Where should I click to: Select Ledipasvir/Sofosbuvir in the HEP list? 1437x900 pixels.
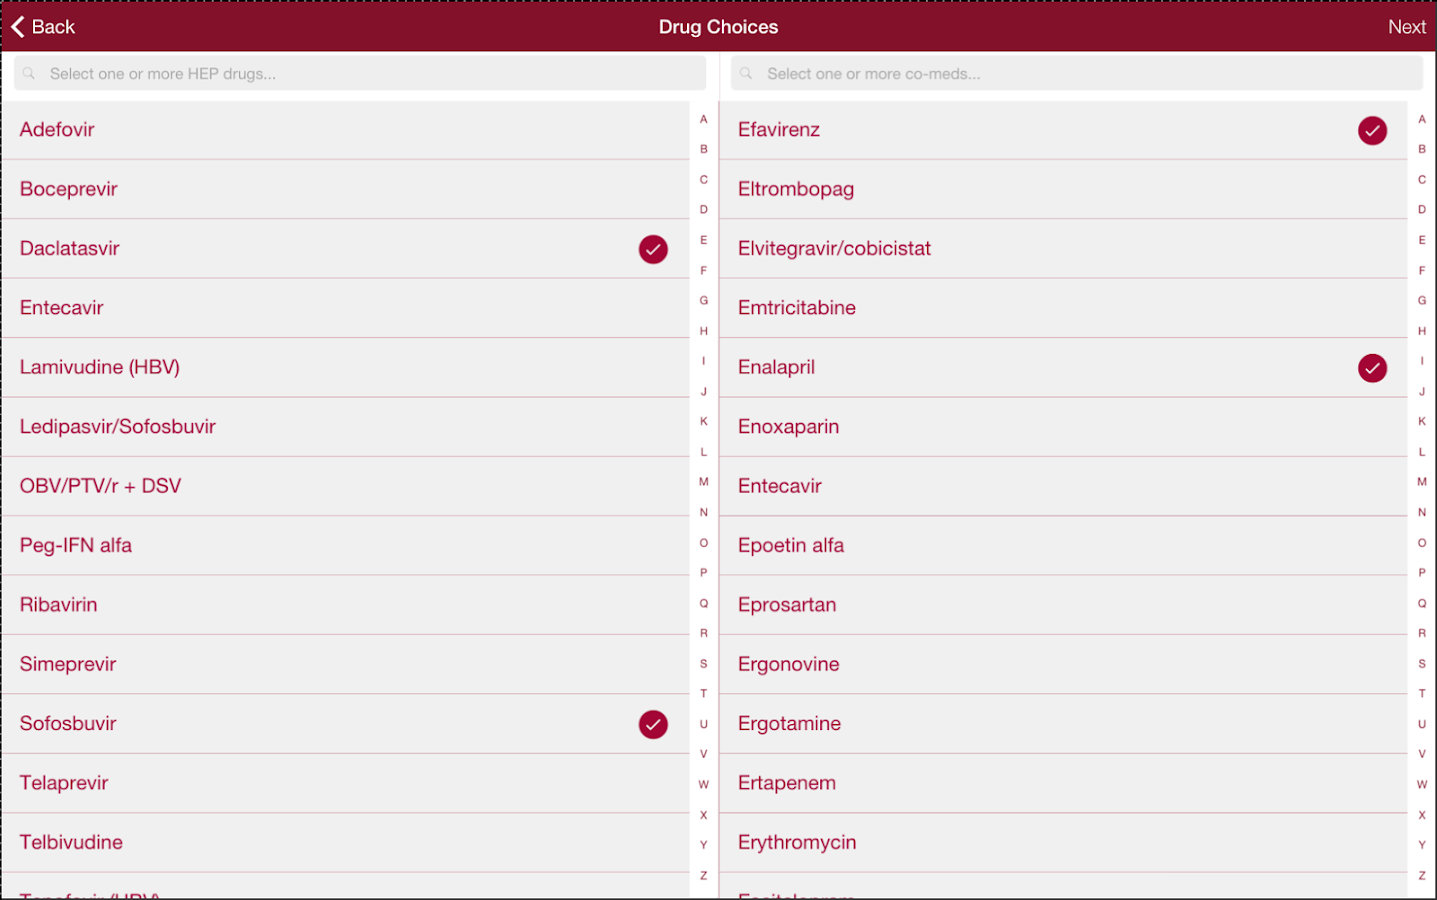pyautogui.click(x=118, y=427)
